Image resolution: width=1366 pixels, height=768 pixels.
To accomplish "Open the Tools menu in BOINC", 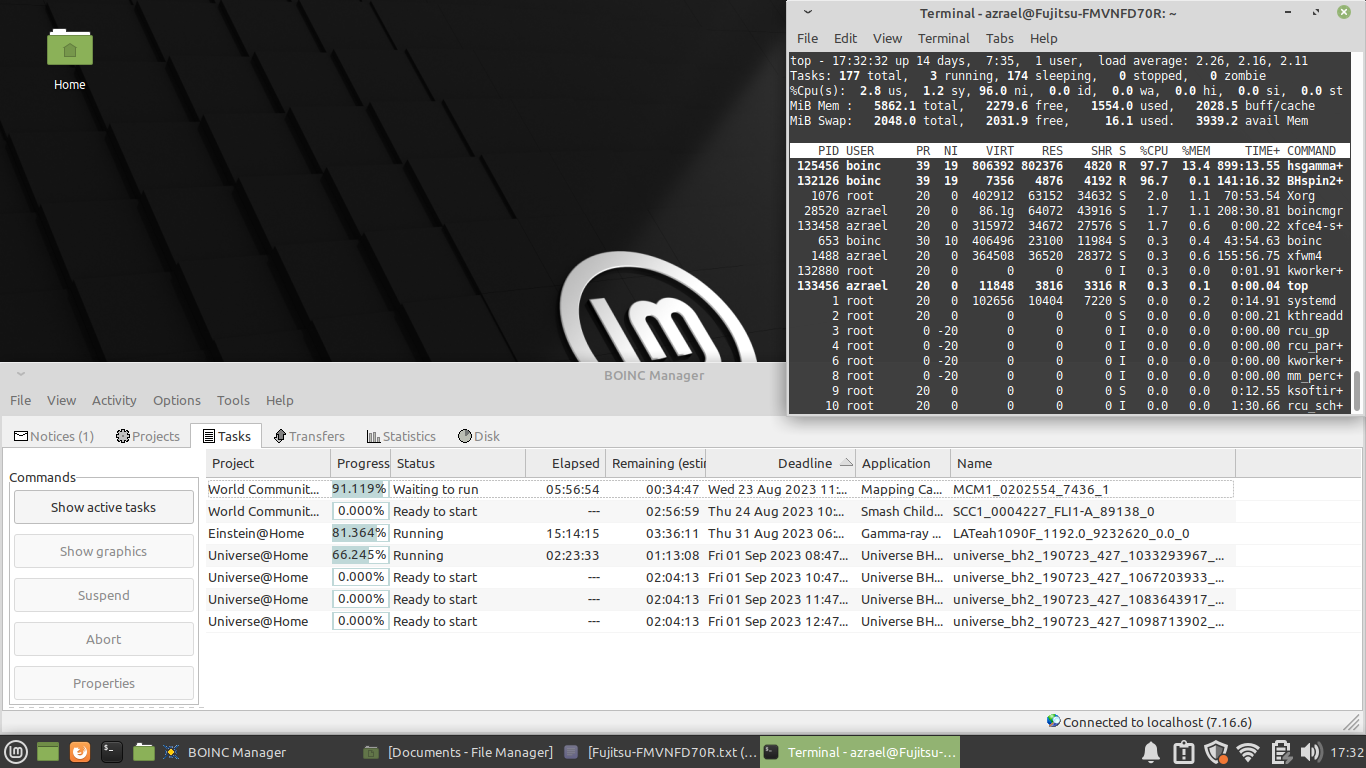I will click(x=233, y=400).
